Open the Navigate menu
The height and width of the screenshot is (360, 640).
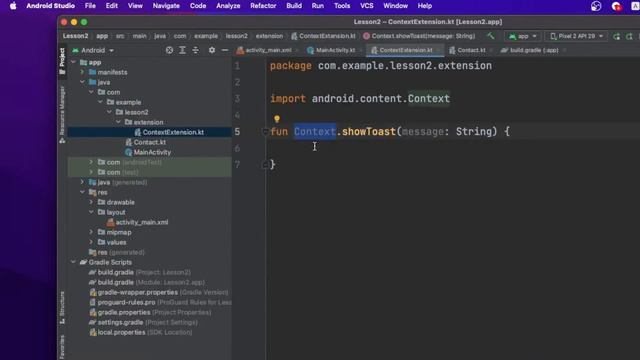pyautogui.click(x=166, y=6)
